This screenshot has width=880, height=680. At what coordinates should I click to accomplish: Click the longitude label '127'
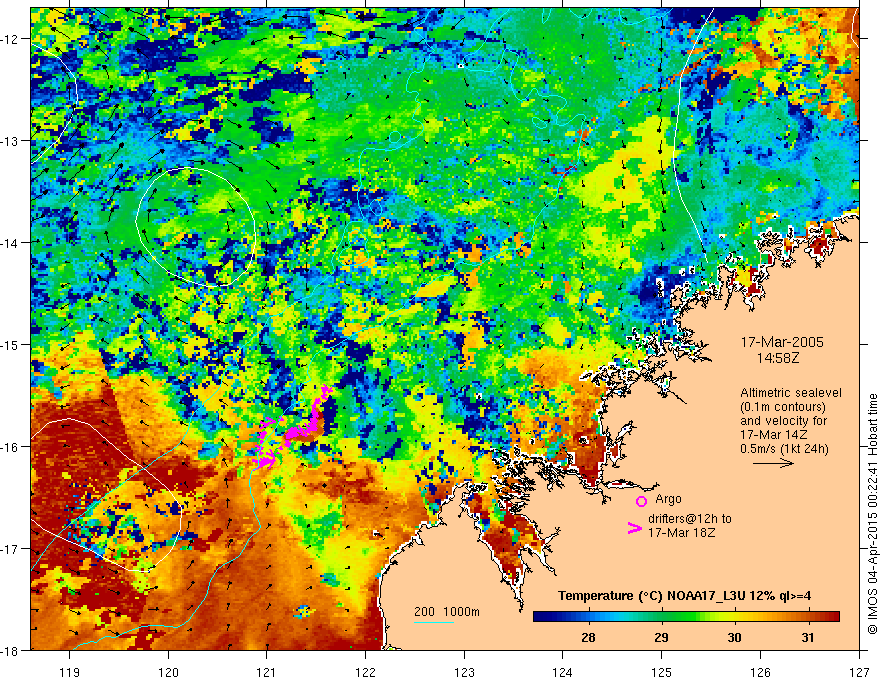coord(859,672)
